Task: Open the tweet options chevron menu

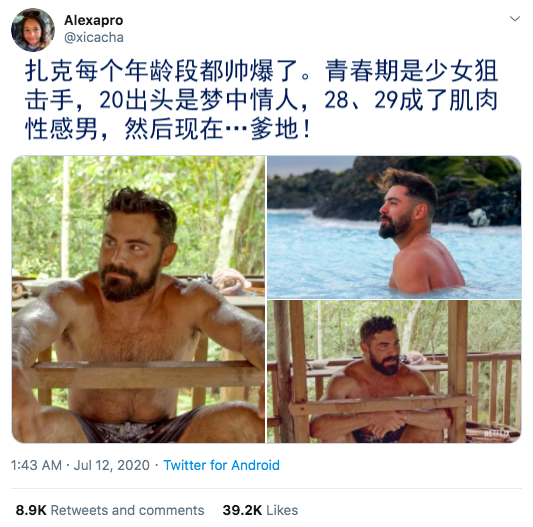Action: click(515, 19)
